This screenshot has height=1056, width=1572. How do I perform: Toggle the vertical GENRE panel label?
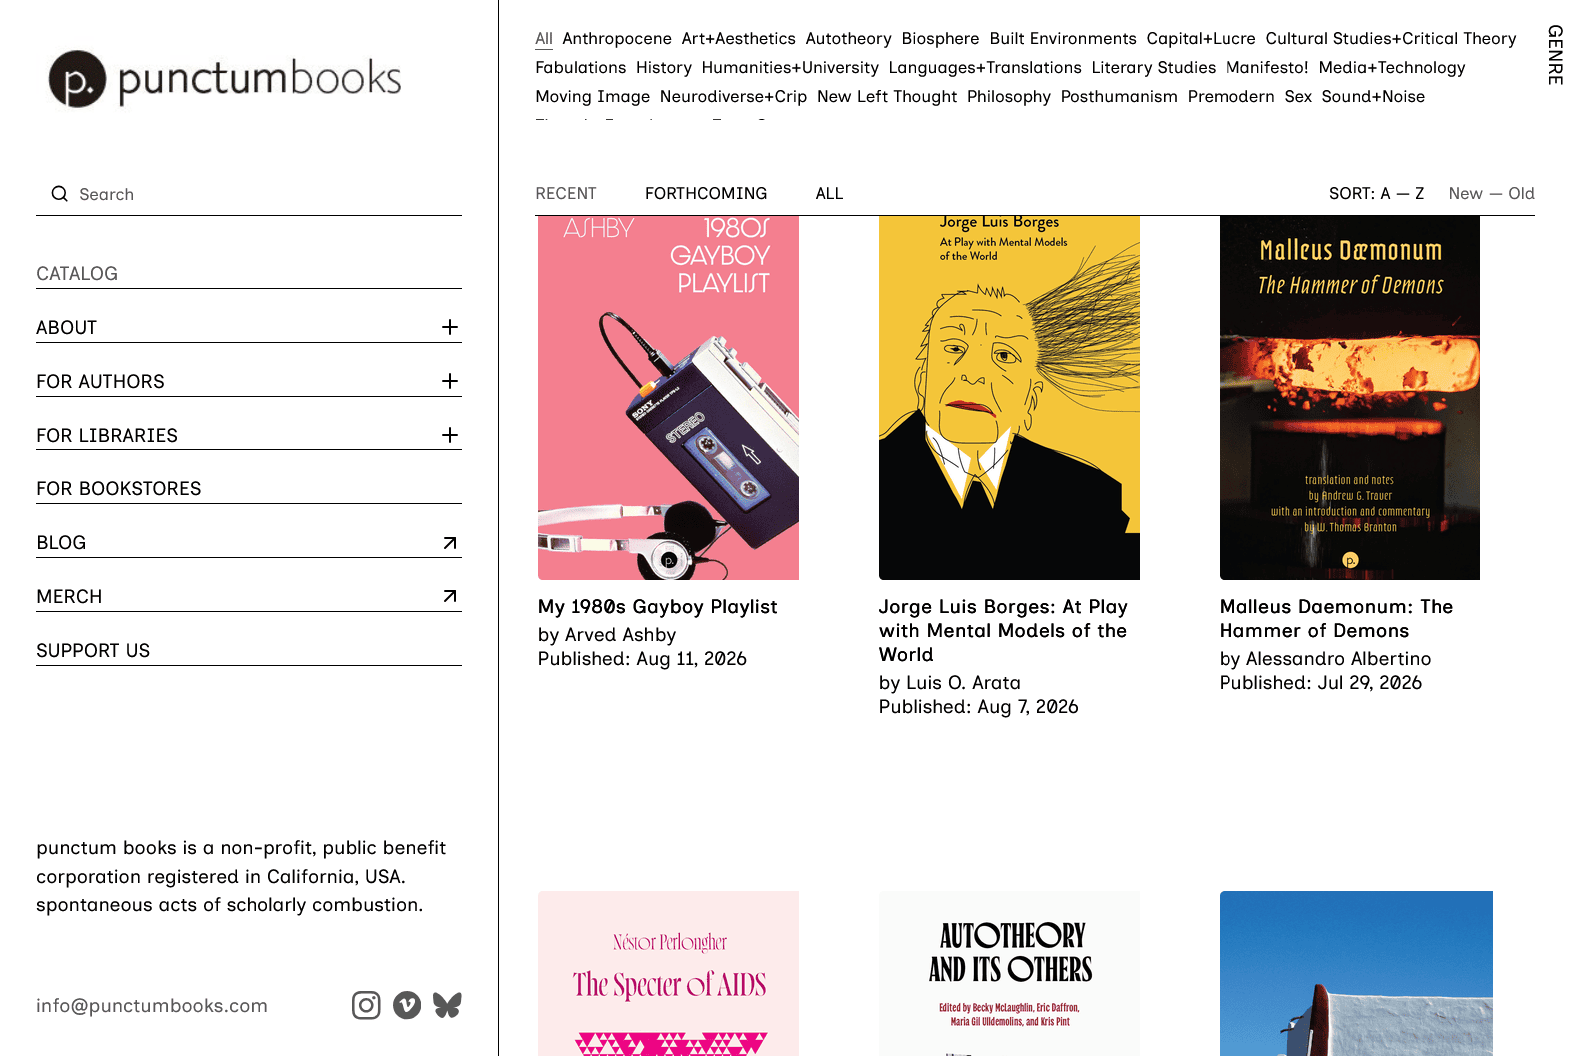coord(1555,55)
